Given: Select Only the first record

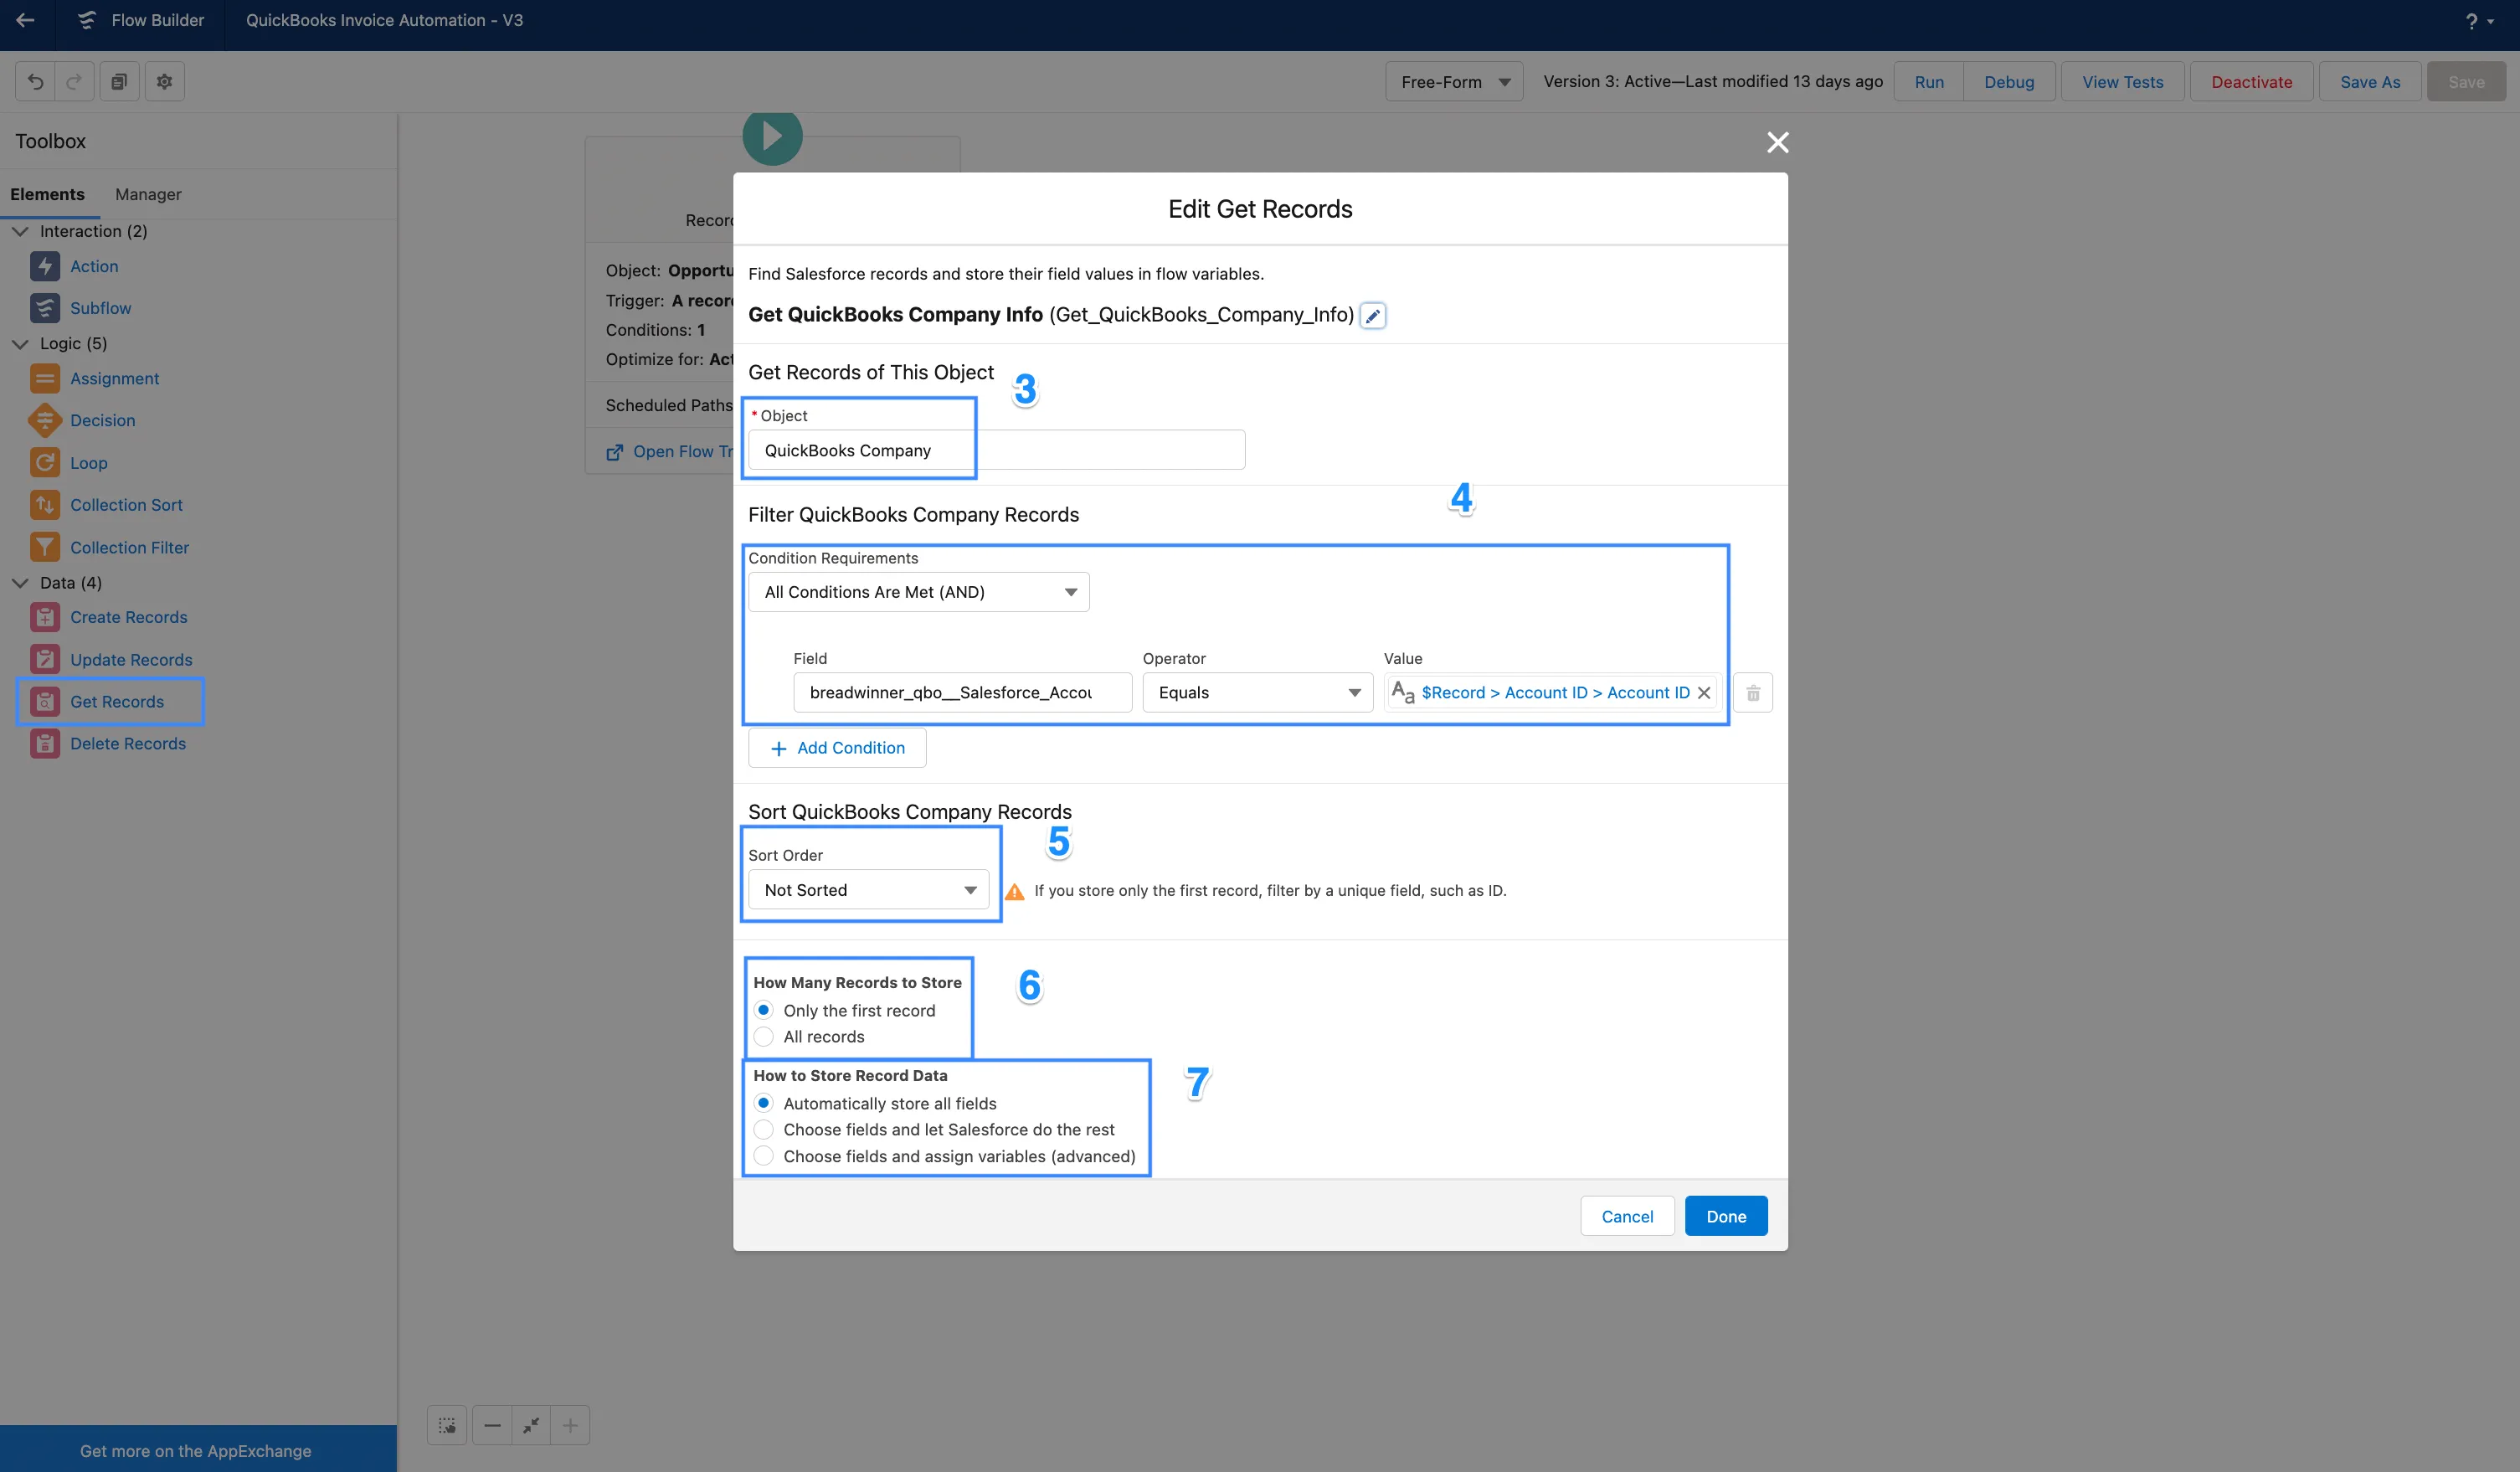Looking at the screenshot, I should pyautogui.click(x=764, y=1011).
